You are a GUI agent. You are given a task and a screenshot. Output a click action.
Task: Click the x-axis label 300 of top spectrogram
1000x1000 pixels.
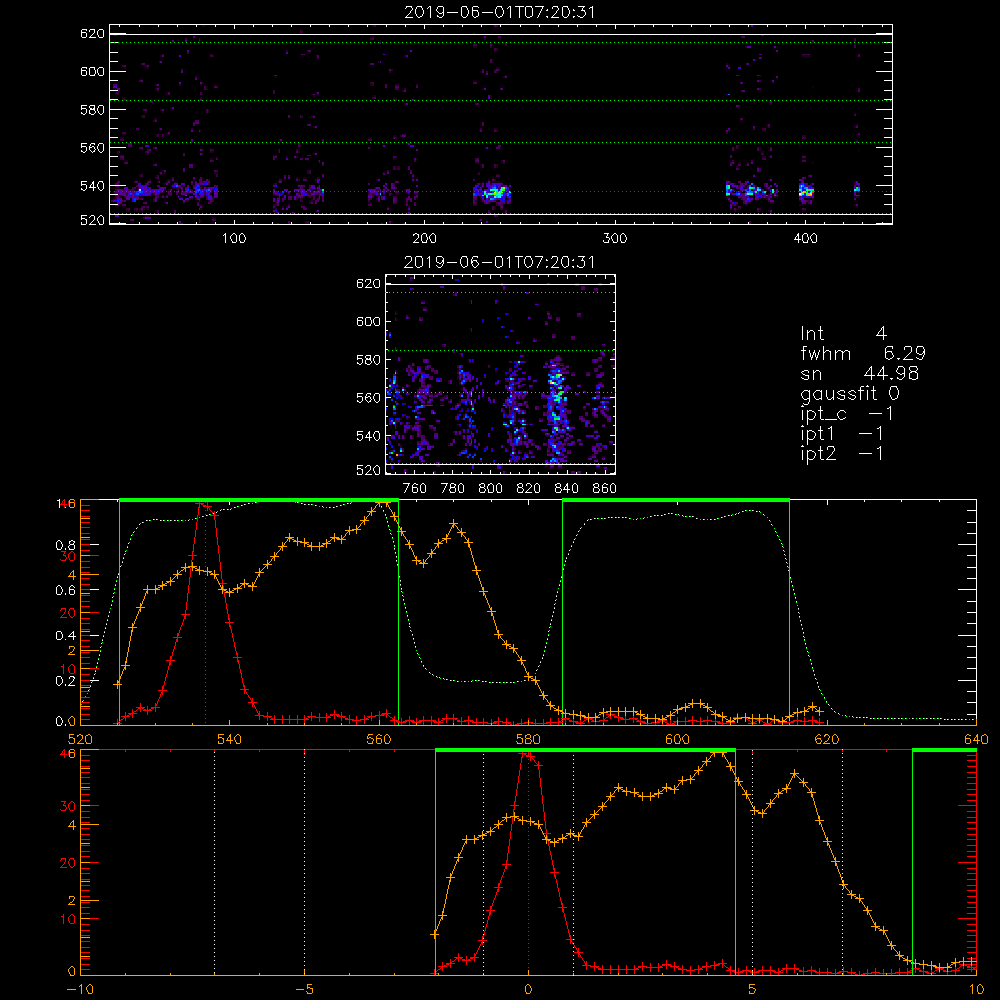(615, 239)
